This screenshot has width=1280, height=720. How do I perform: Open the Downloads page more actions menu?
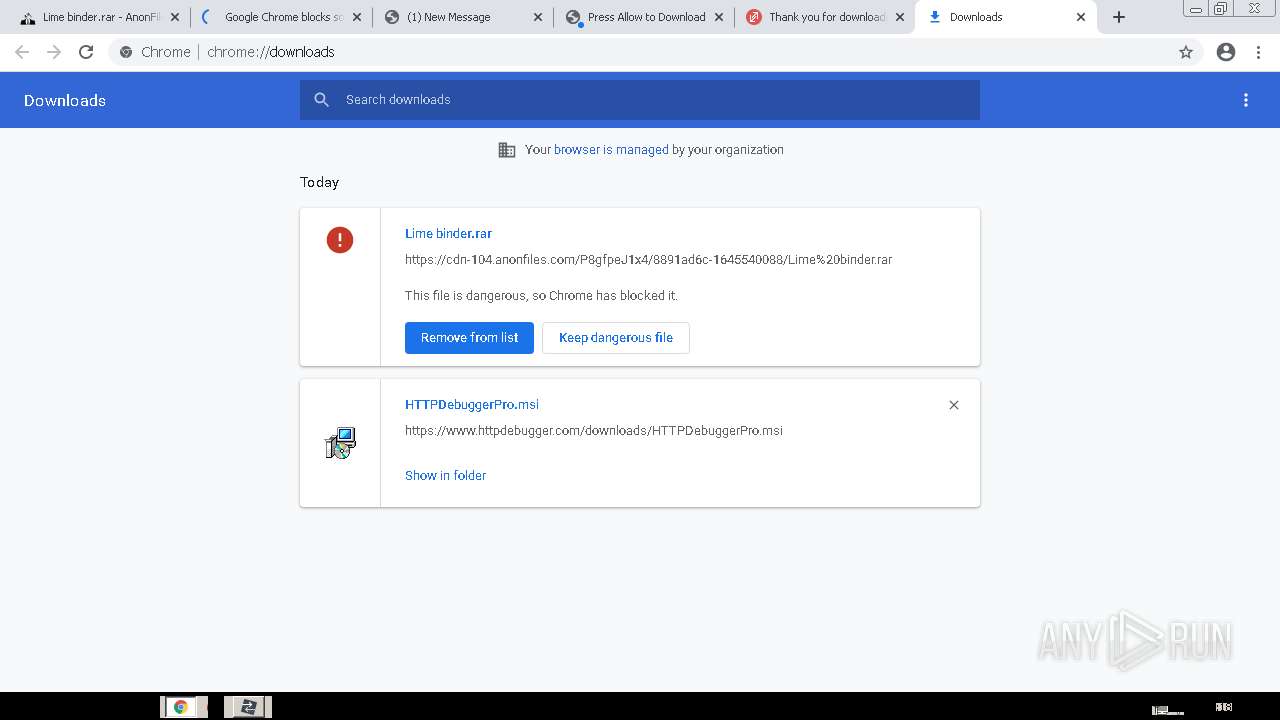click(x=1246, y=100)
